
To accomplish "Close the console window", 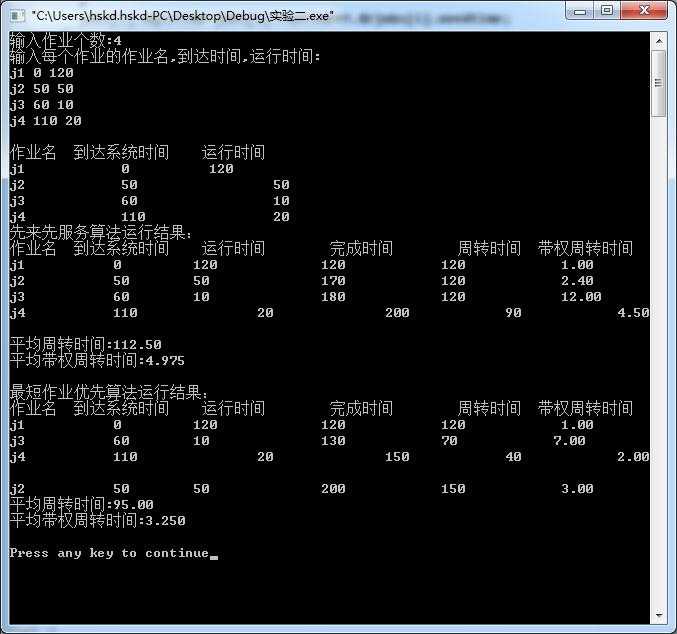I will [644, 11].
